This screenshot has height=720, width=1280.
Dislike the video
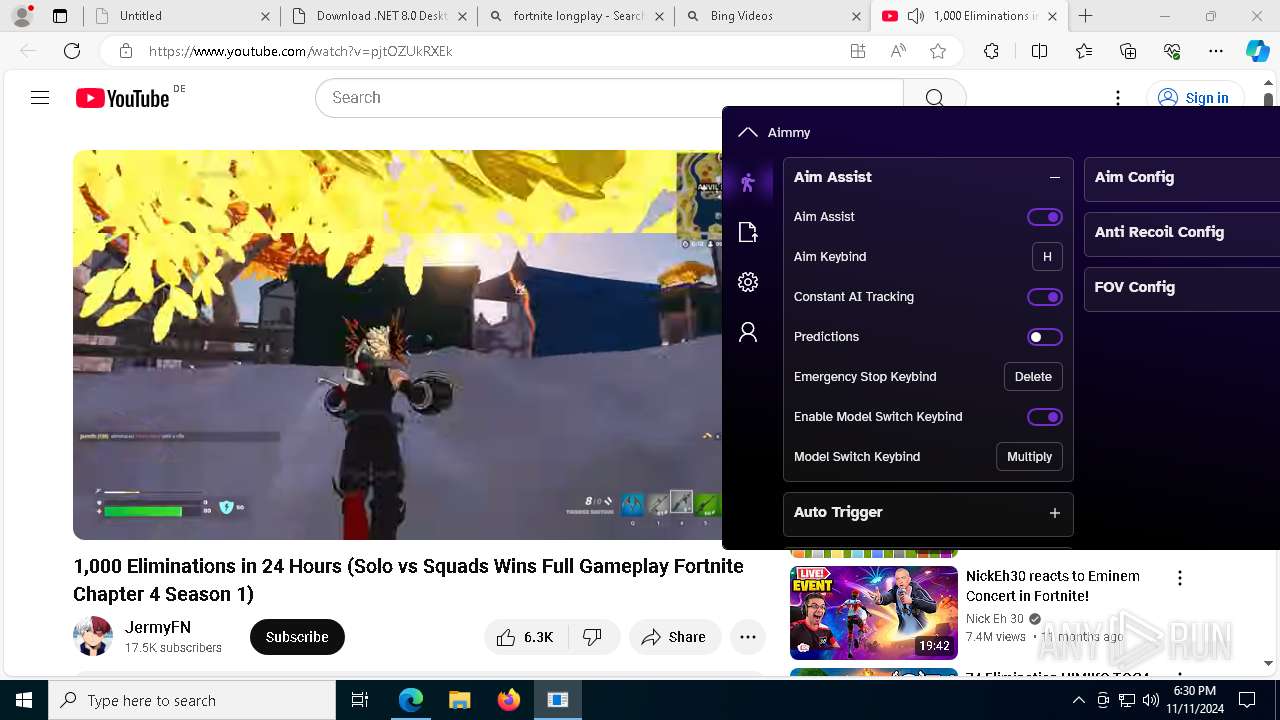(x=593, y=637)
